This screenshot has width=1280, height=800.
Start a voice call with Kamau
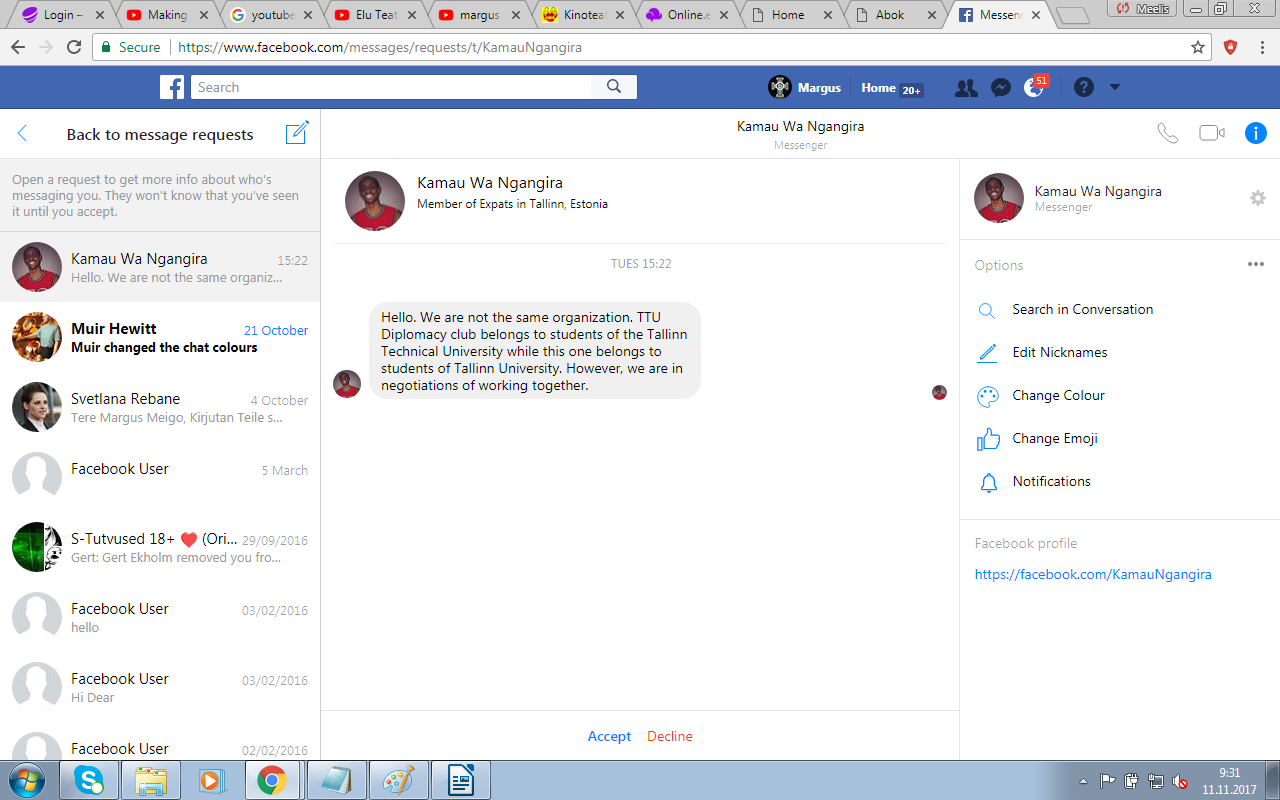(1167, 133)
